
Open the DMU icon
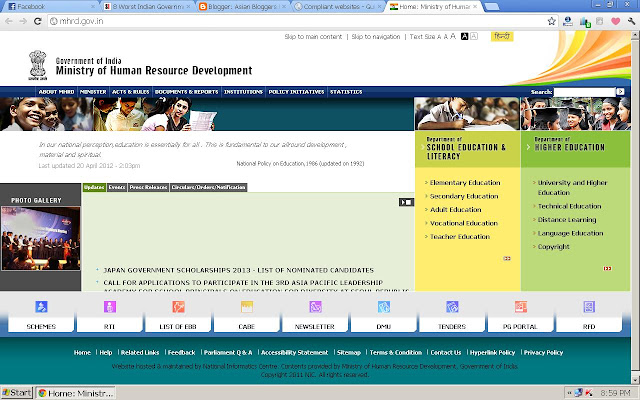click(384, 307)
